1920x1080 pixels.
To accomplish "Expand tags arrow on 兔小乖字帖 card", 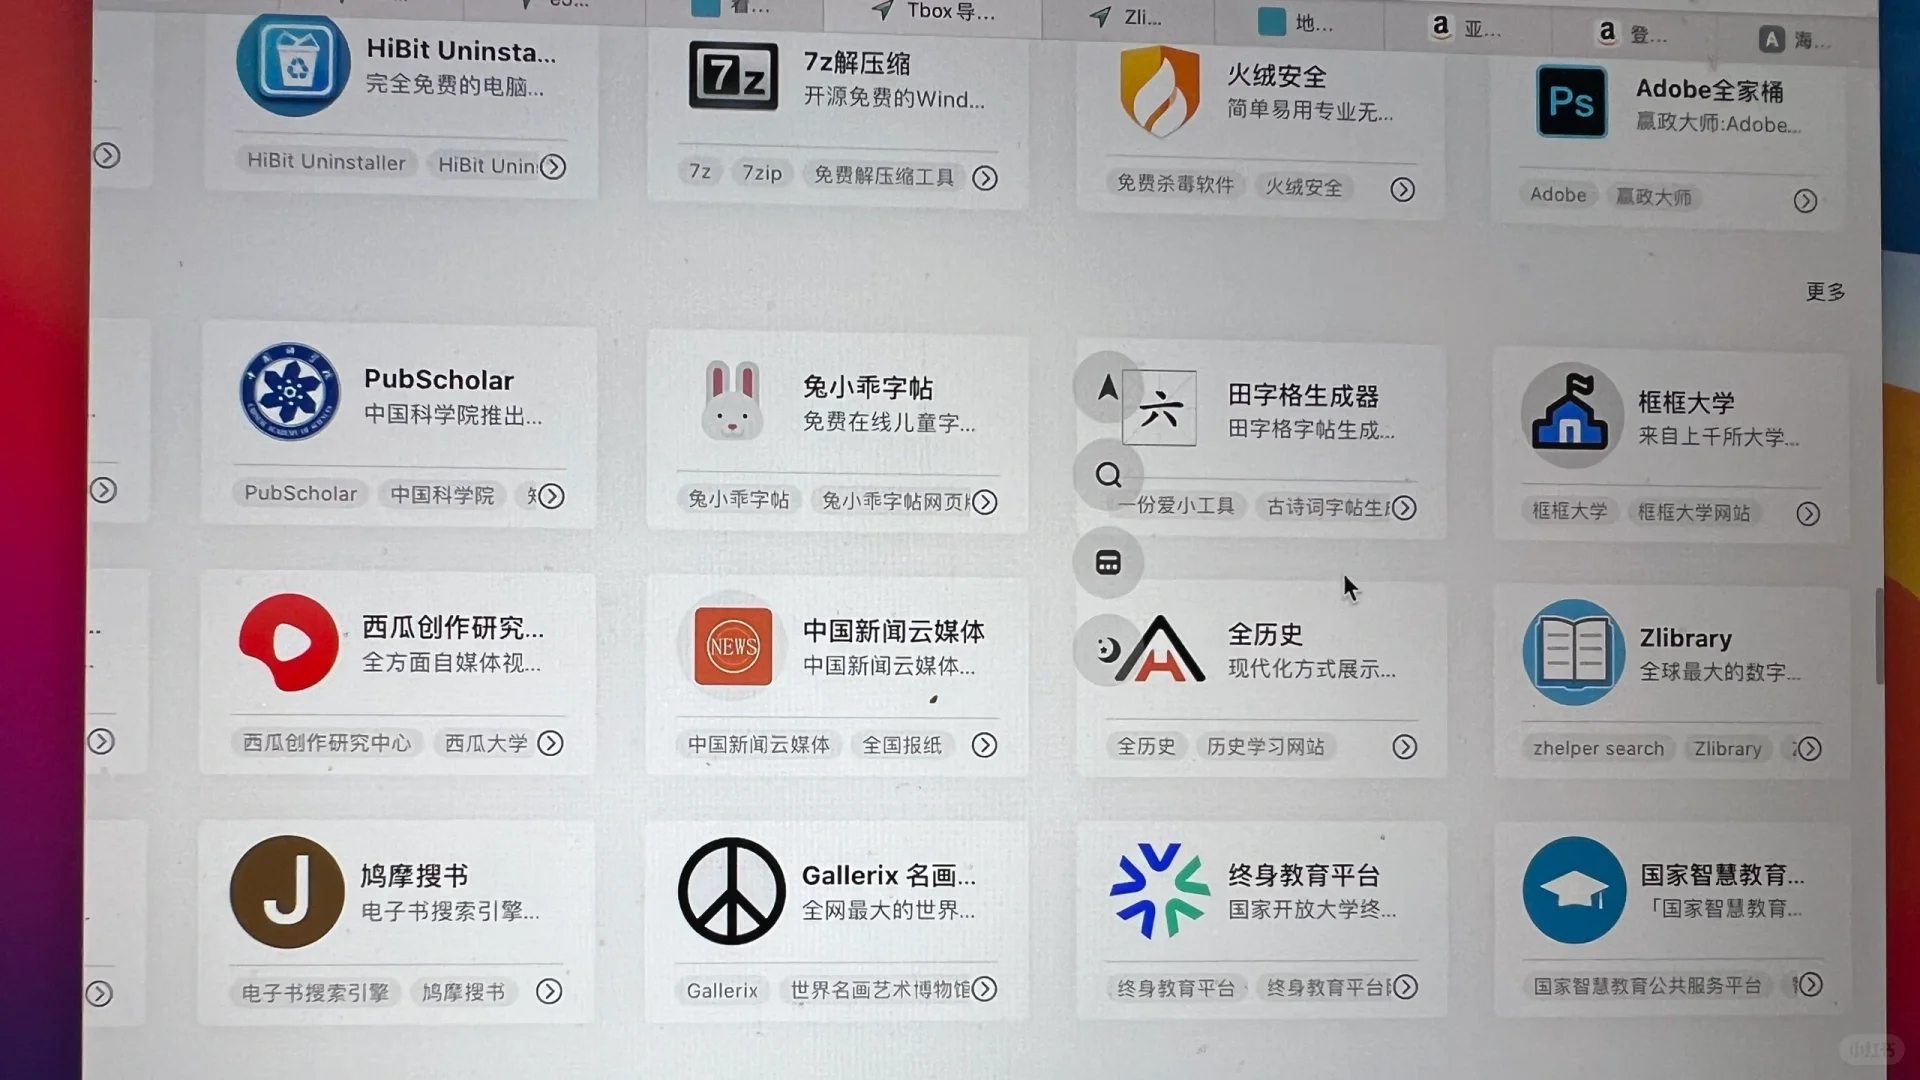I will [984, 502].
